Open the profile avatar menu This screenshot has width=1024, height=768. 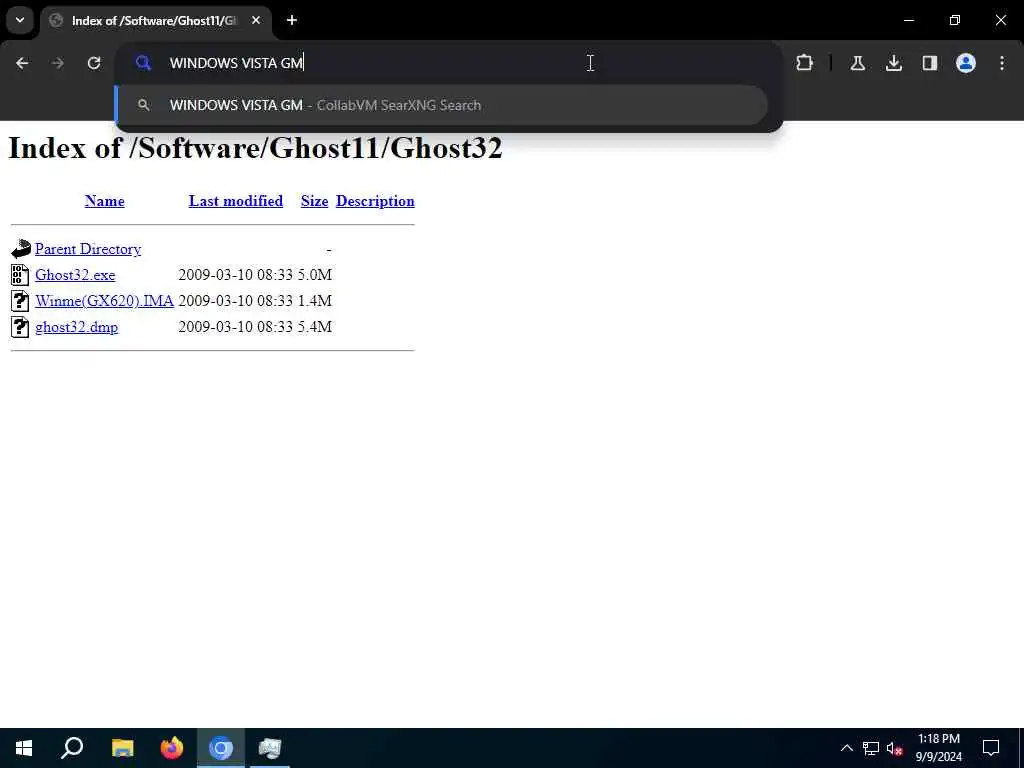click(x=965, y=63)
